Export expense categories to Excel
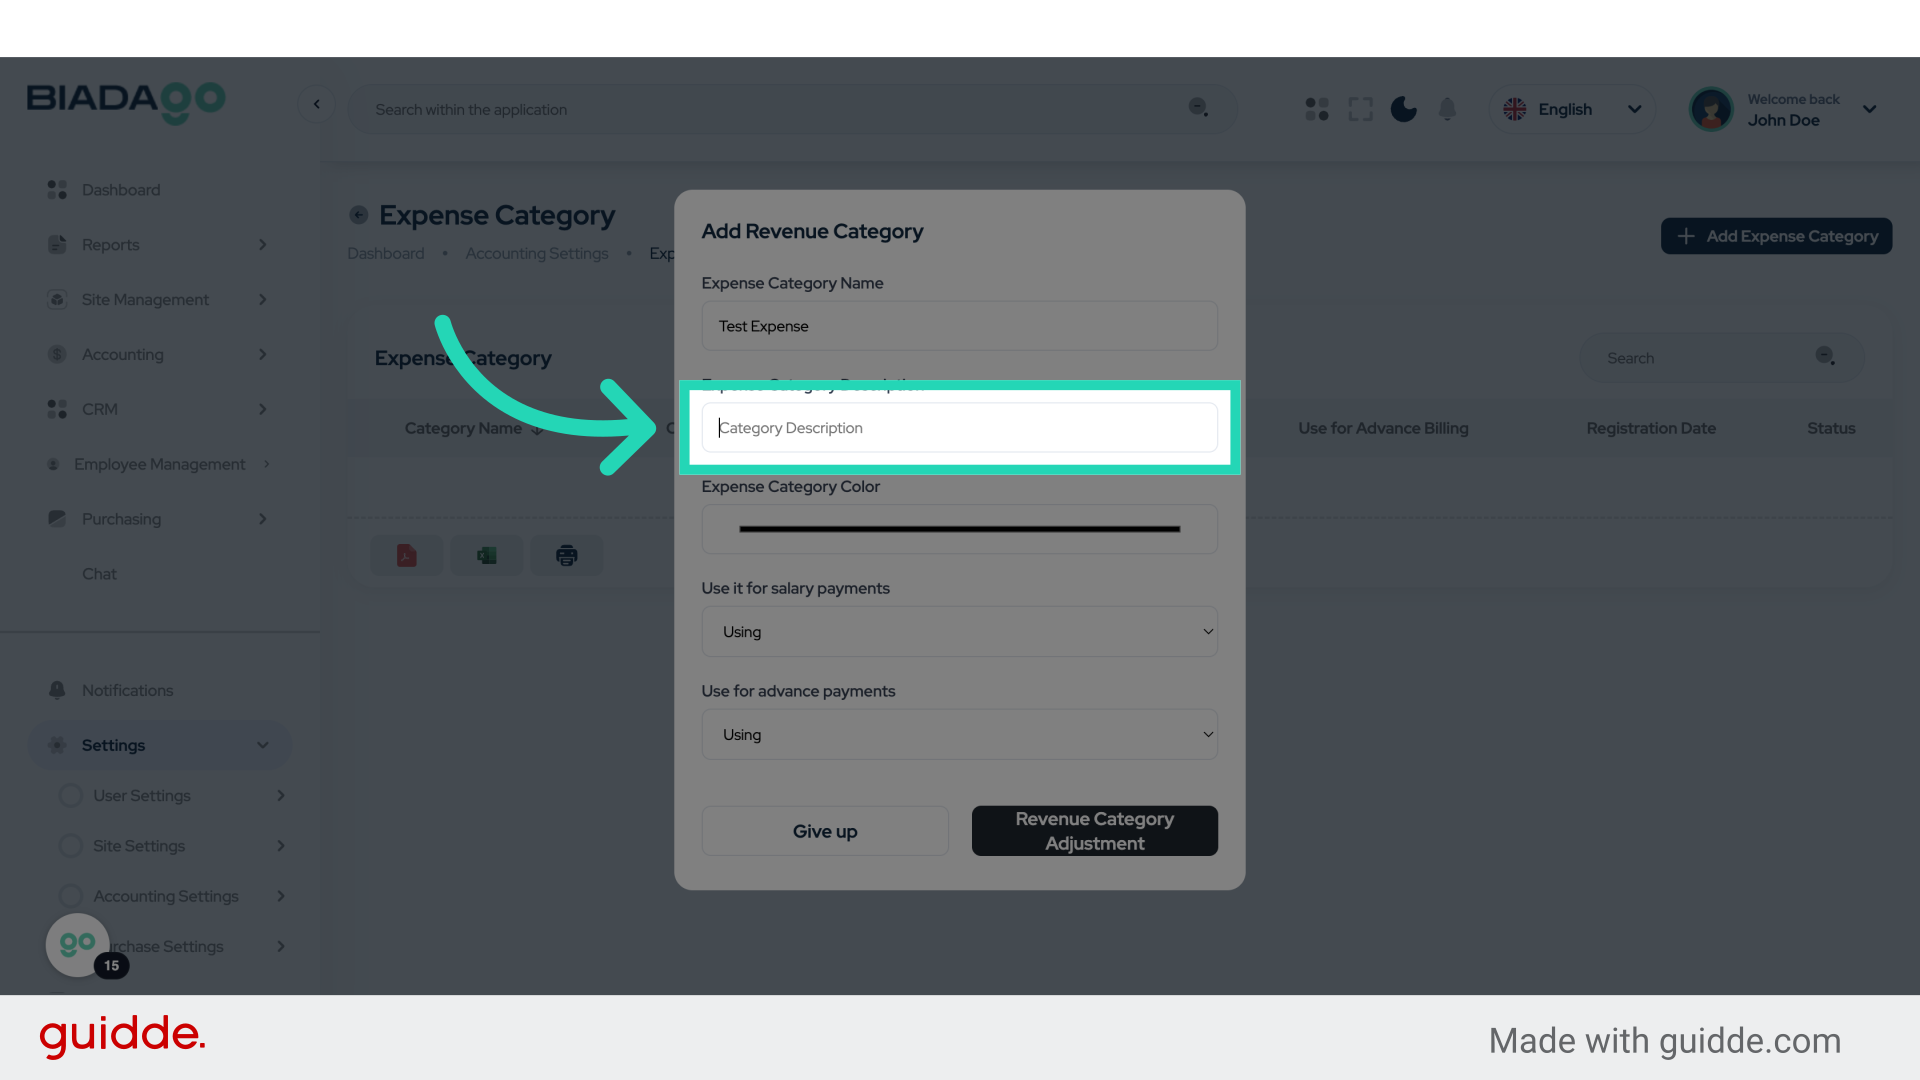The image size is (1920, 1080). [x=486, y=555]
